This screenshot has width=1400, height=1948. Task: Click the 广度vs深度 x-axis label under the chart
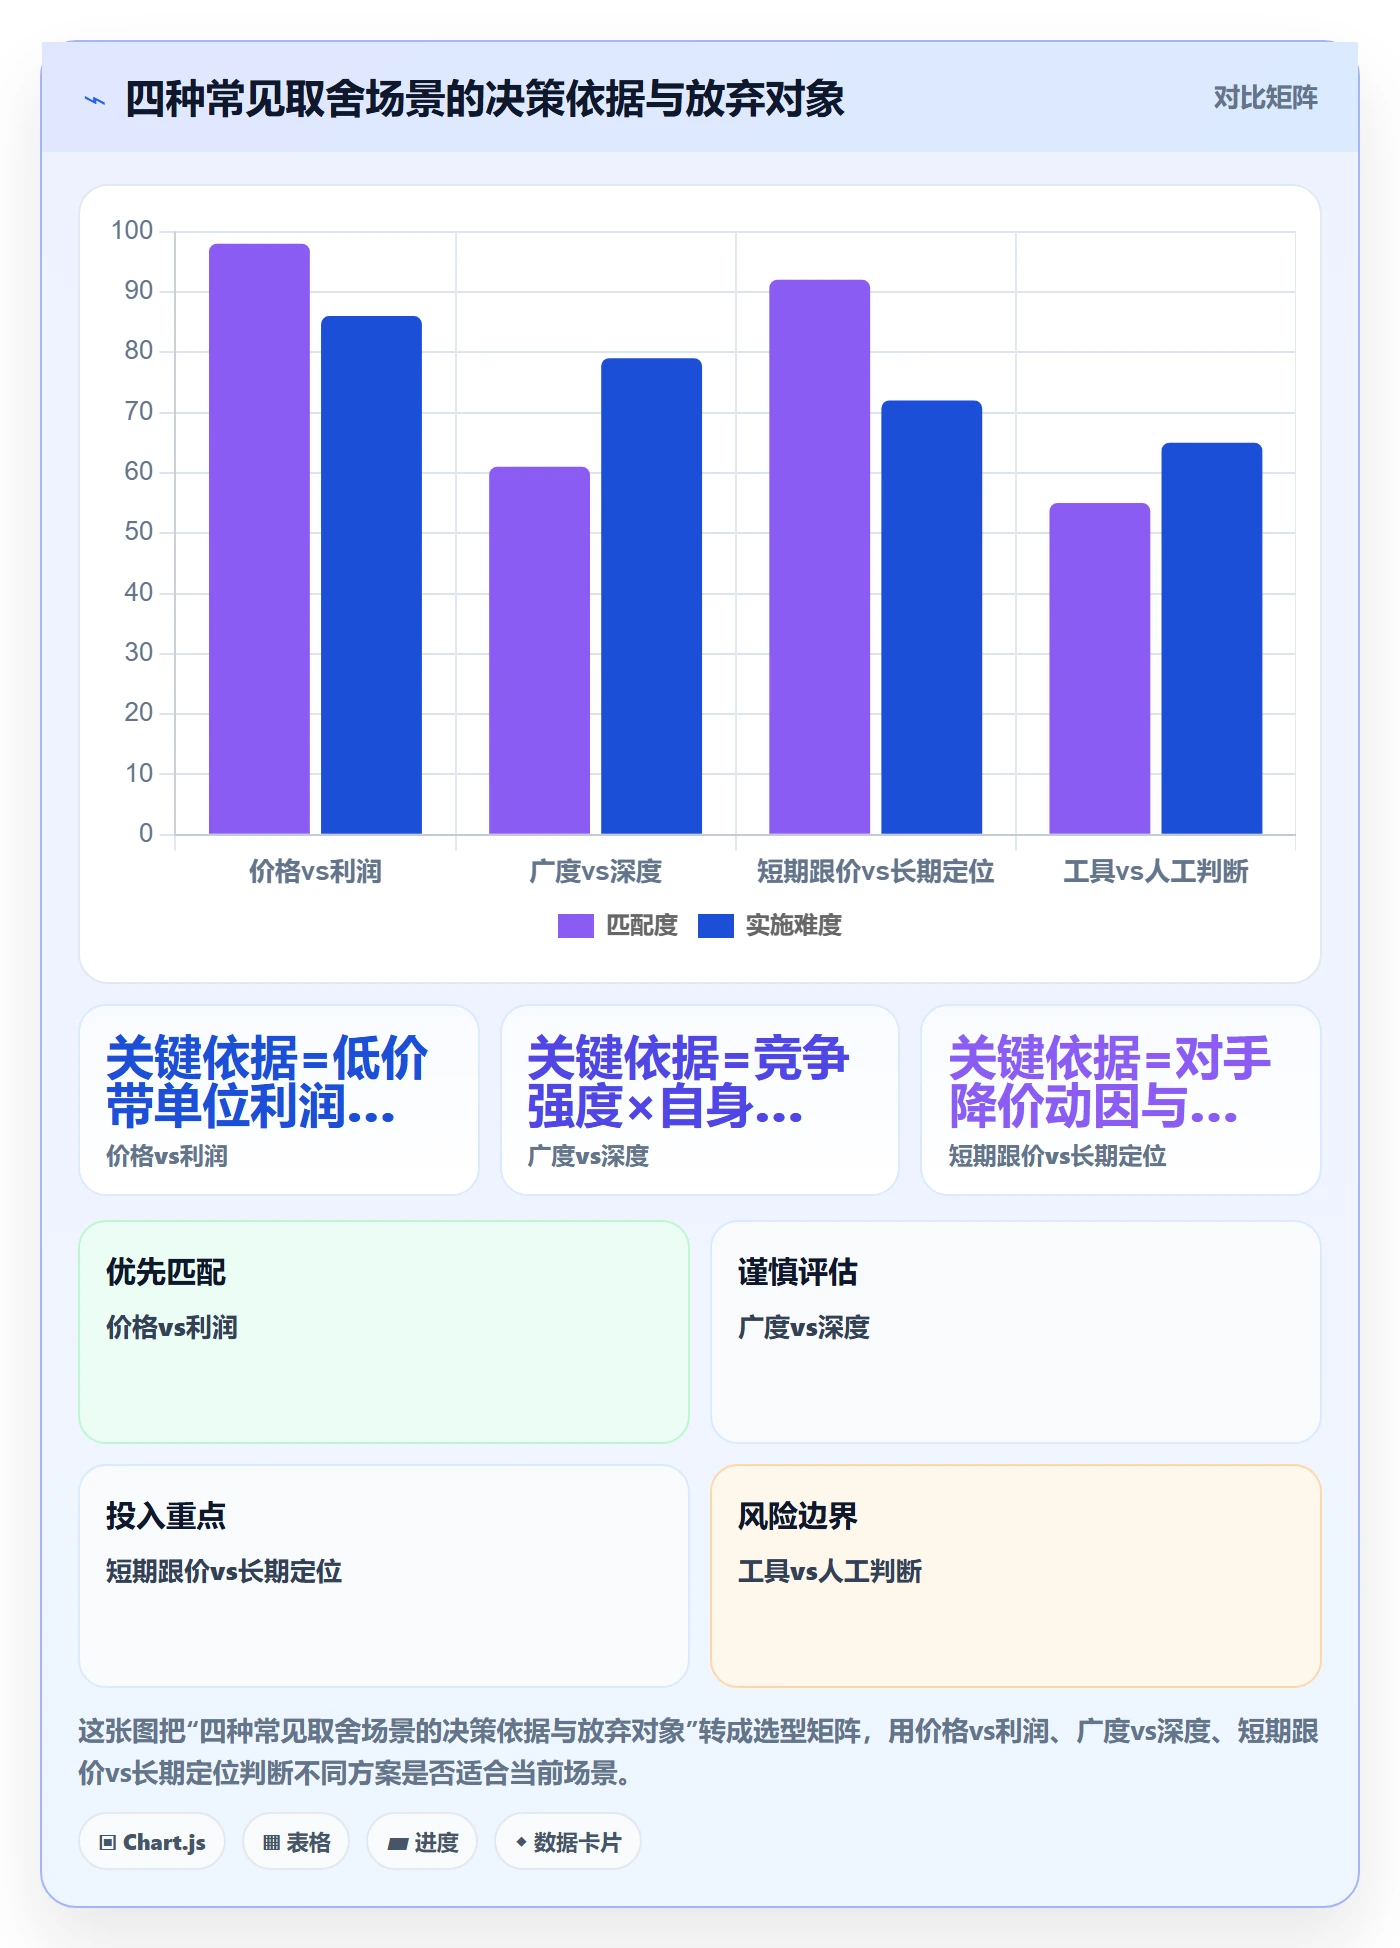coord(595,872)
